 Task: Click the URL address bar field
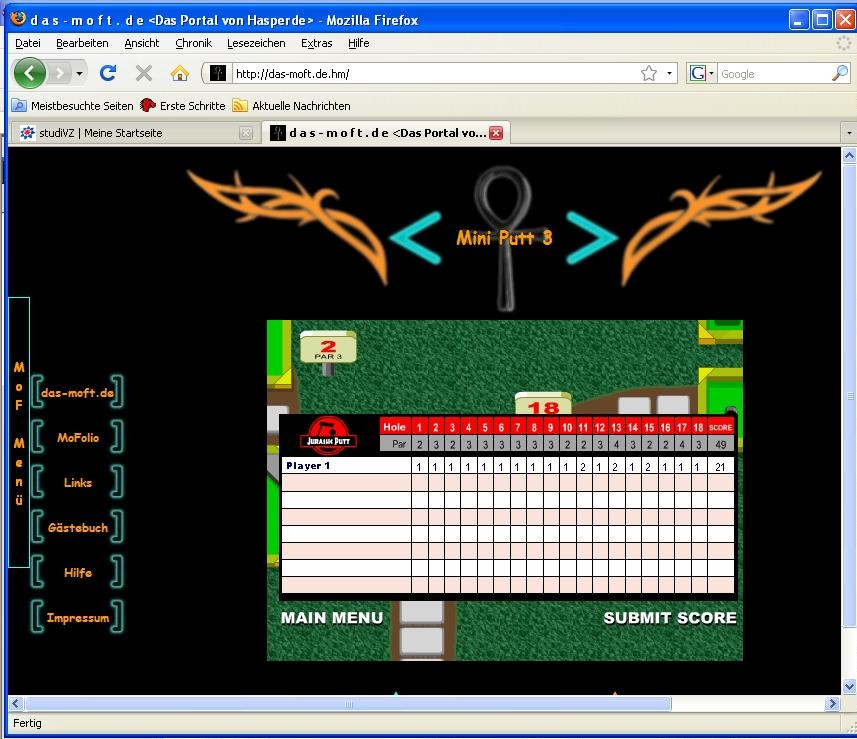[430, 73]
